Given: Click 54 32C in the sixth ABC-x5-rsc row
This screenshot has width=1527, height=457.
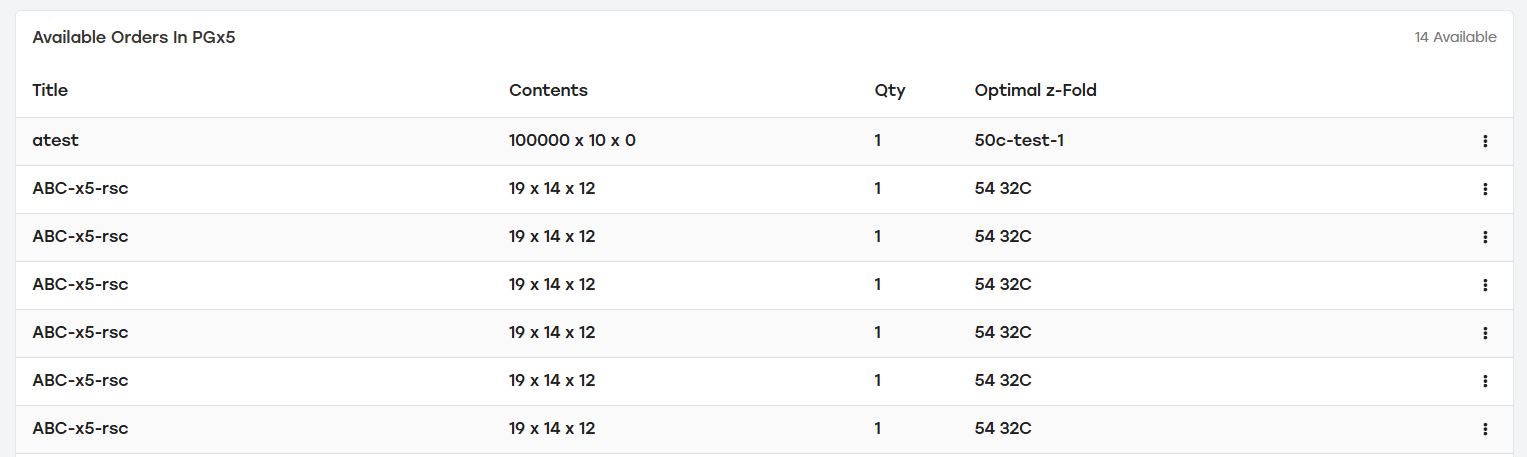Looking at the screenshot, I should [1003, 429].
